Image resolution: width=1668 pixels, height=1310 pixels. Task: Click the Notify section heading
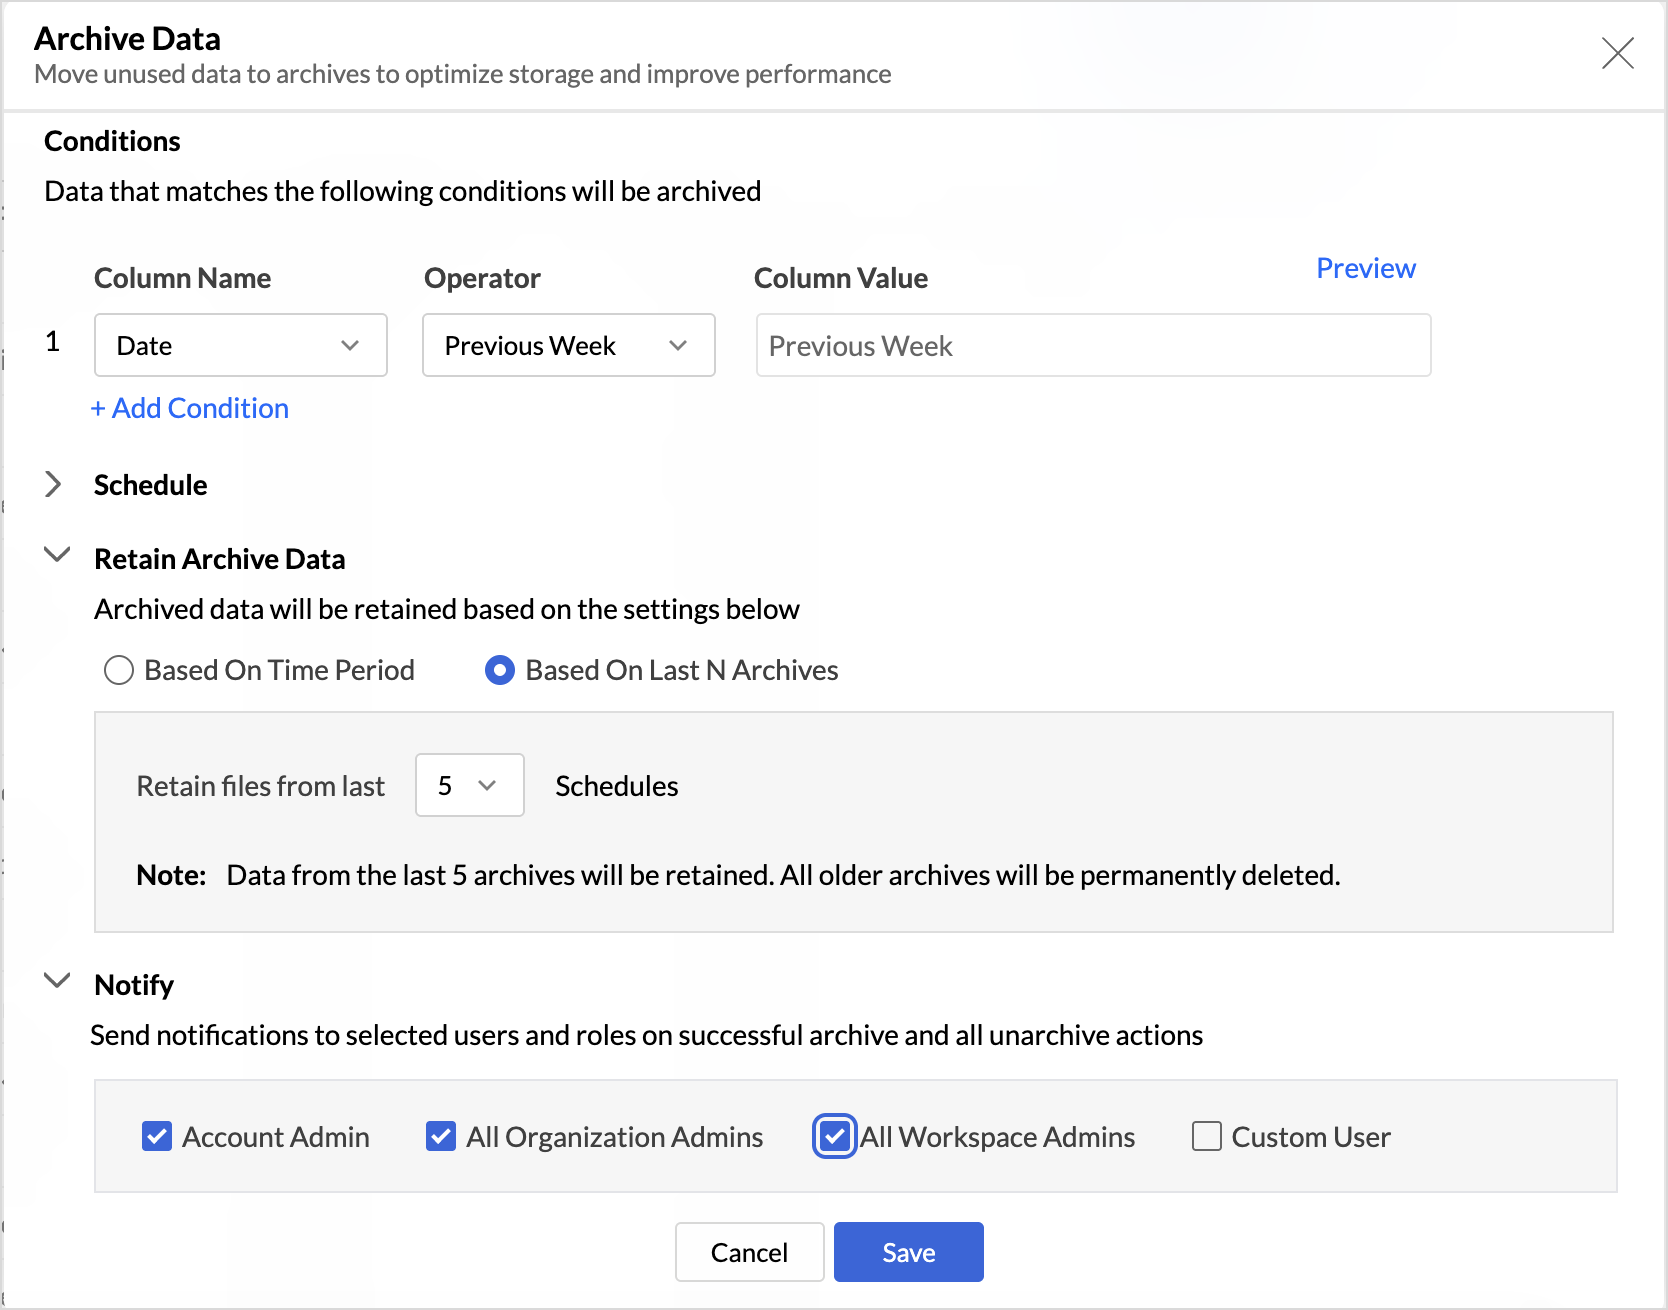pos(134,985)
